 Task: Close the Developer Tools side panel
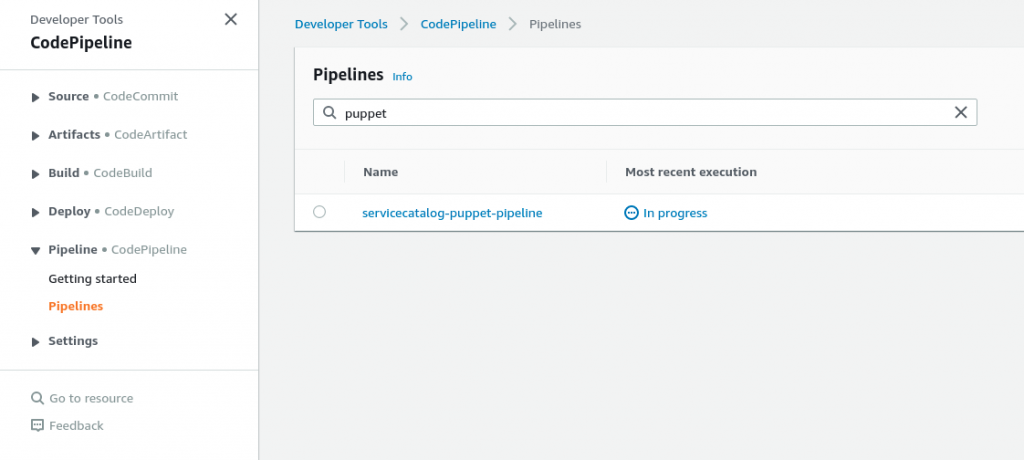[x=231, y=20]
